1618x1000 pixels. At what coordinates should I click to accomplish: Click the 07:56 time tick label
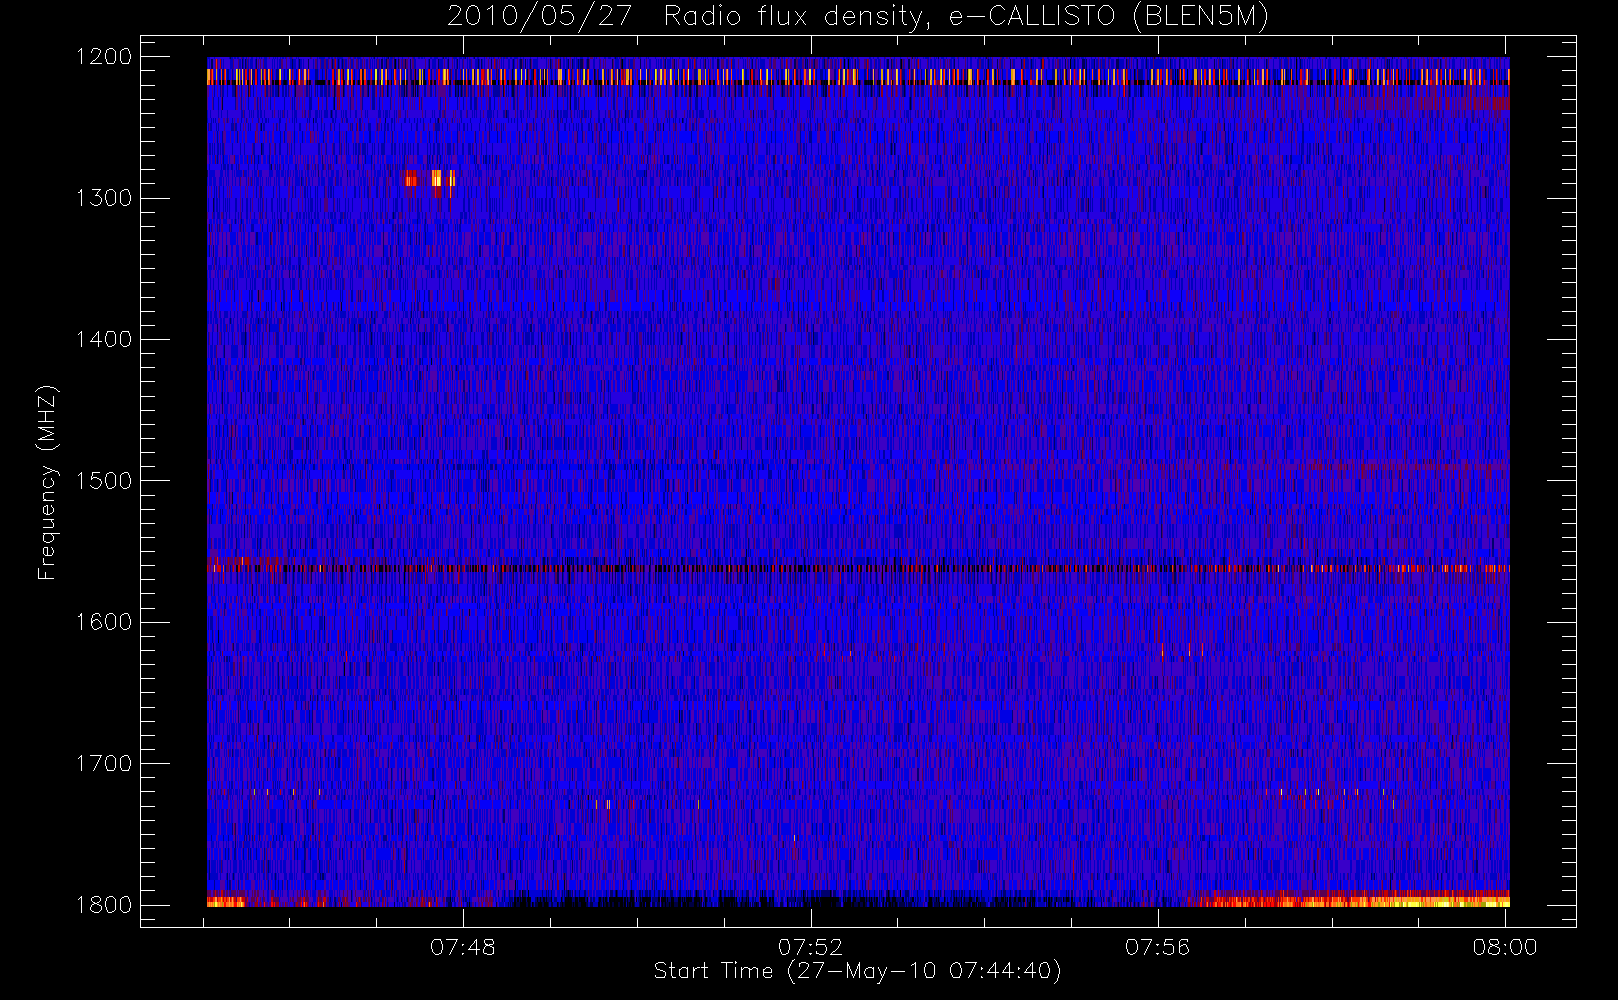click(1158, 947)
